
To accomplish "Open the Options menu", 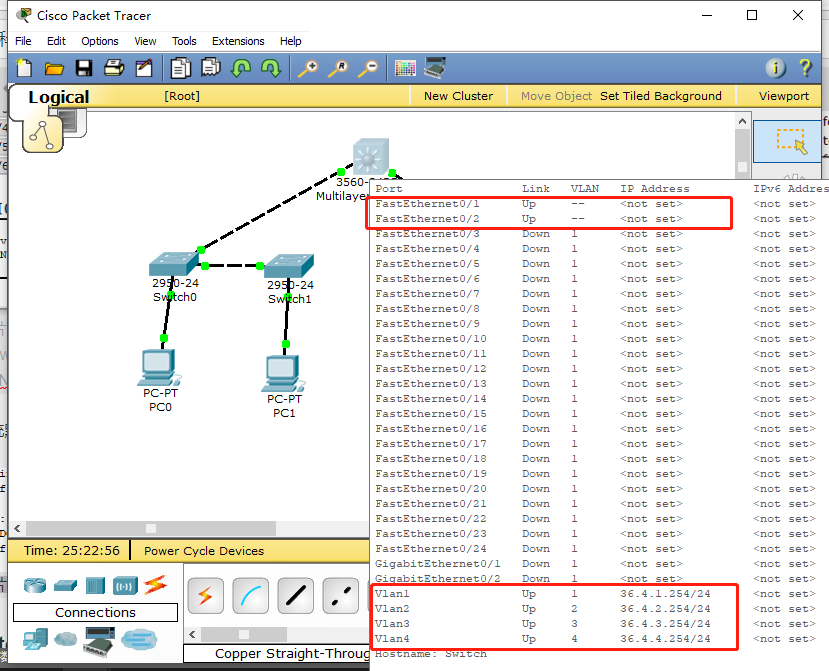I will (99, 41).
